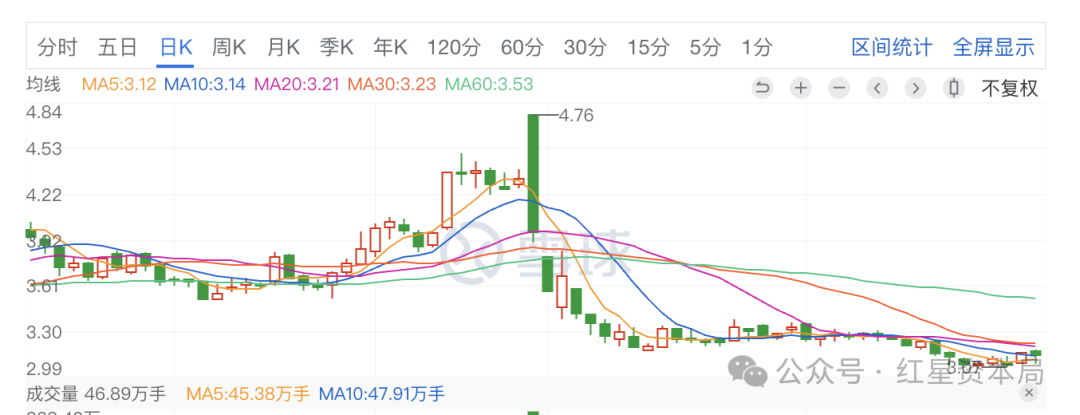
Task: Click the 区间统计 link
Action: (x=891, y=47)
